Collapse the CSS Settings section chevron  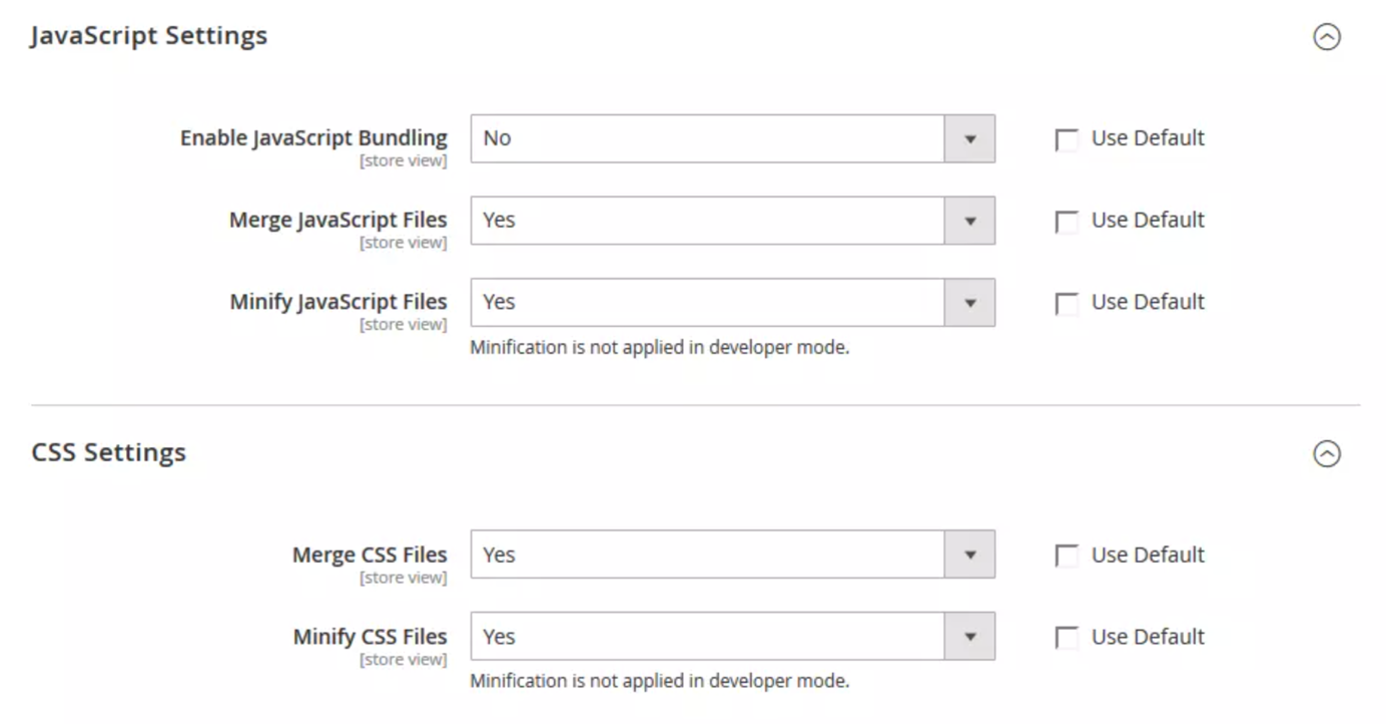pyautogui.click(x=1328, y=453)
